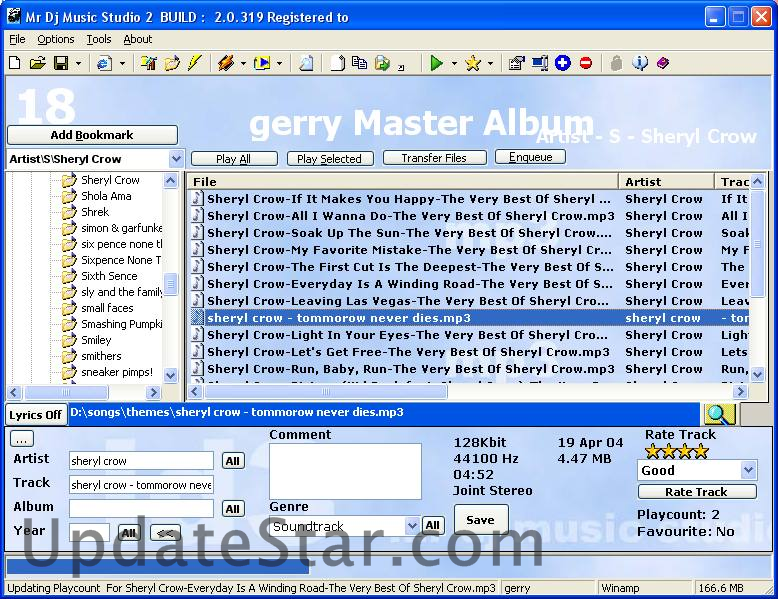Toggle the Lyrics Off button

(x=35, y=415)
